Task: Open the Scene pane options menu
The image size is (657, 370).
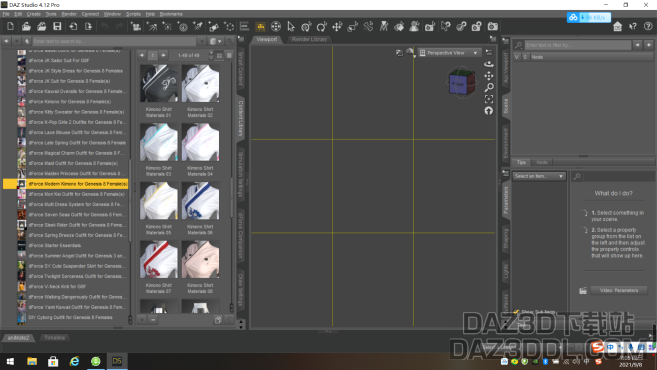Action: coord(506,41)
